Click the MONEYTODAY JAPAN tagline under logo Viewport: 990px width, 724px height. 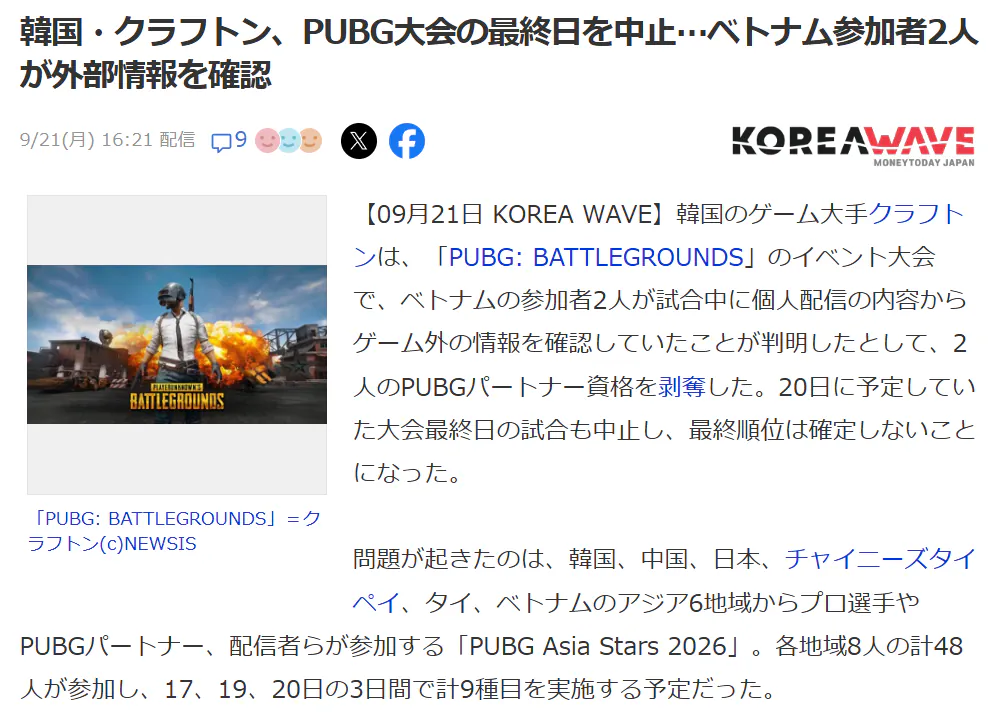[924, 162]
